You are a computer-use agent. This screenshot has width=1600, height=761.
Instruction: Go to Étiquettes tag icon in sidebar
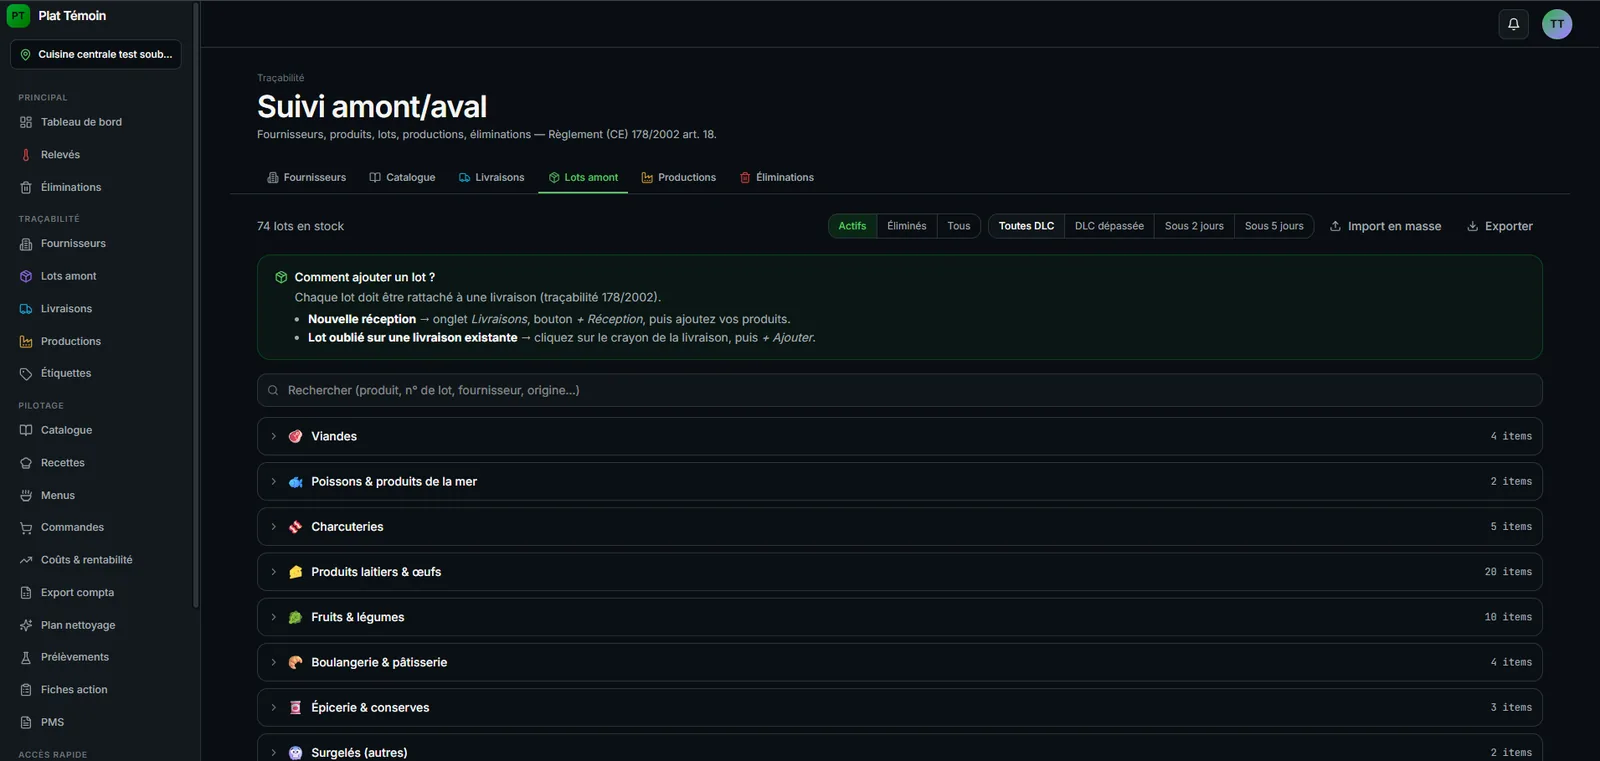(x=26, y=374)
